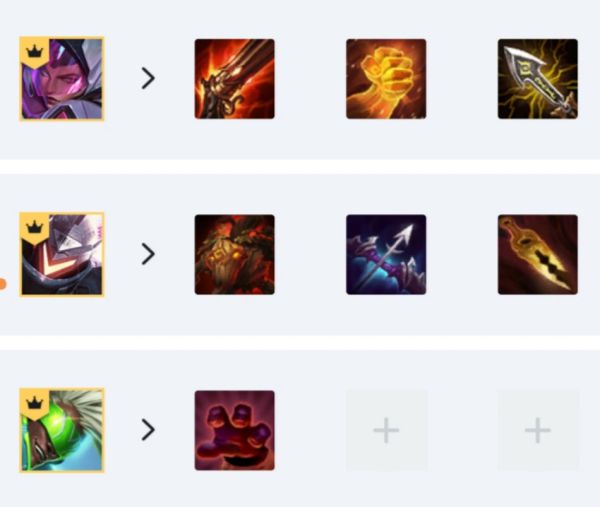
Task: Select the purple hooded champion portrait
Action: tap(62, 78)
